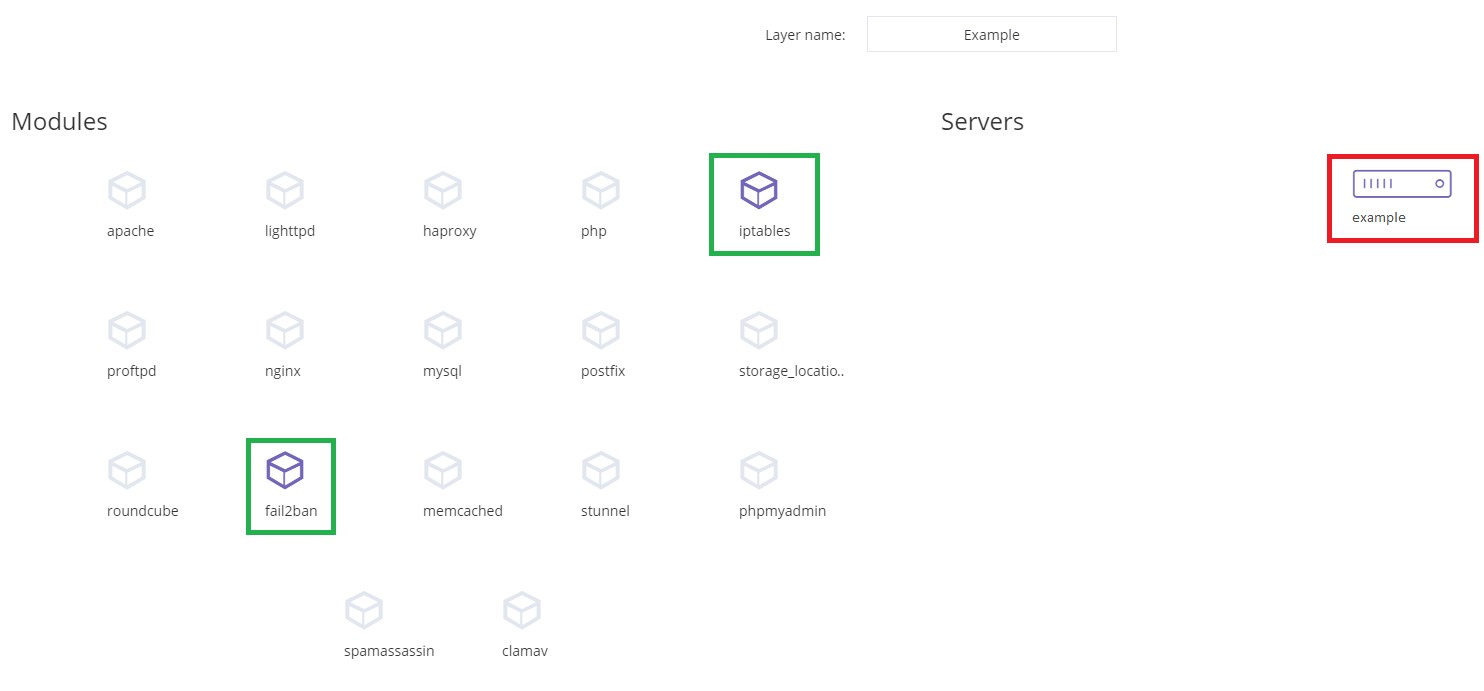Select the php module icon
The image size is (1484, 691).
click(601, 190)
